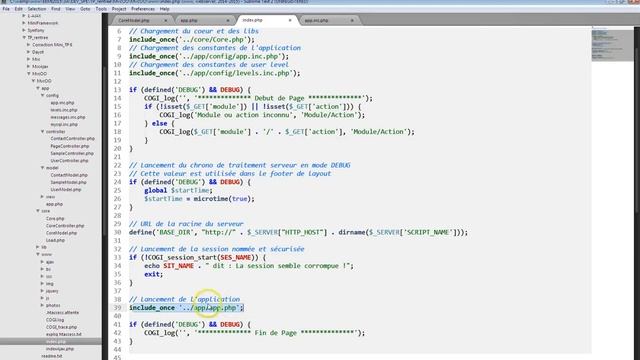Open the View menu
The width and height of the screenshot is (640, 360).
70,9
